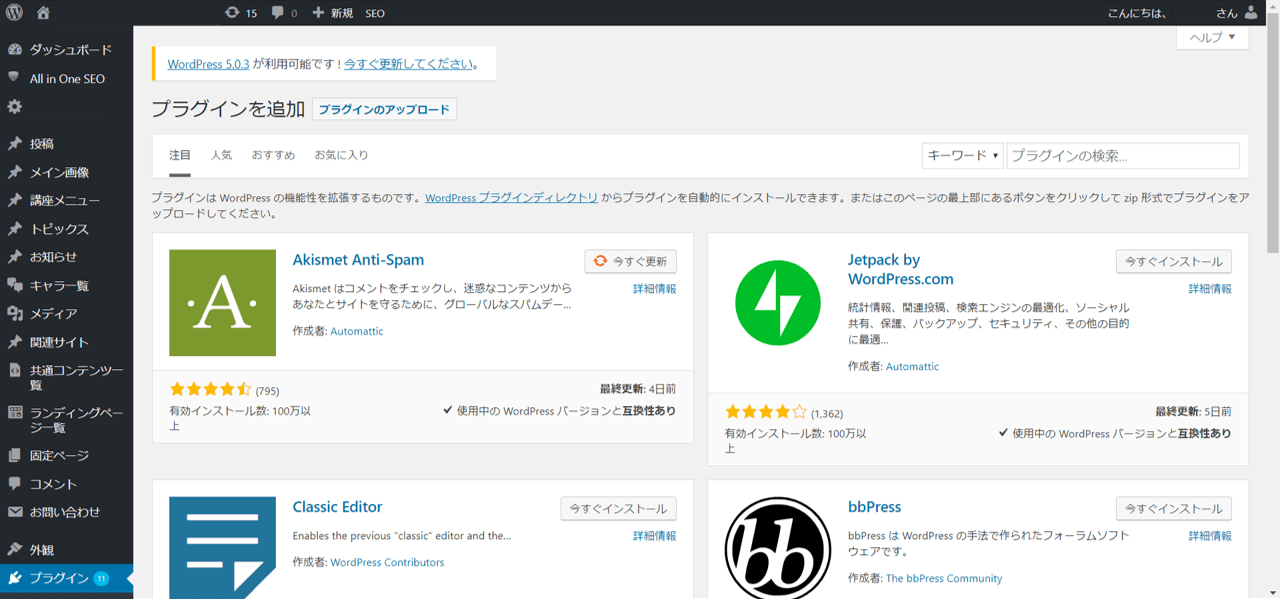This screenshot has height=599, width=1280.
Task: Open メイン画像 via its pin icon
Action: 14,172
